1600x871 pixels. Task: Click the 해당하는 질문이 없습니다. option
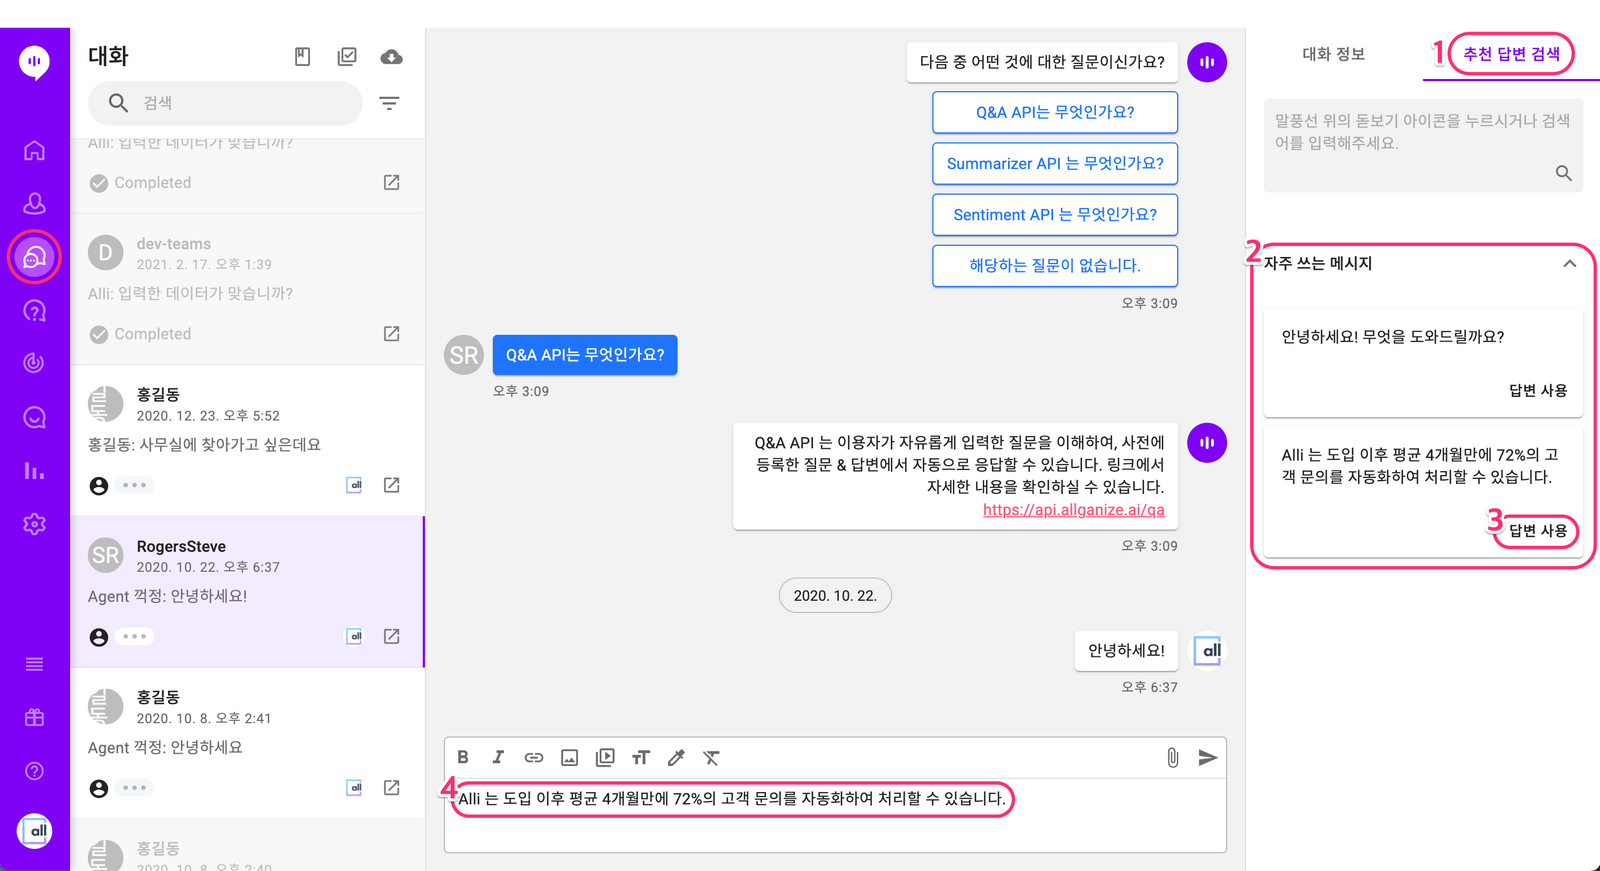tap(1055, 265)
